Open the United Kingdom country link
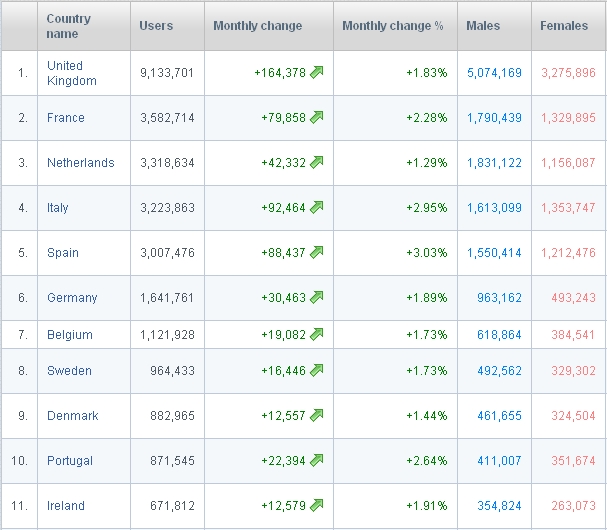The height and width of the screenshot is (530, 607). (71, 73)
